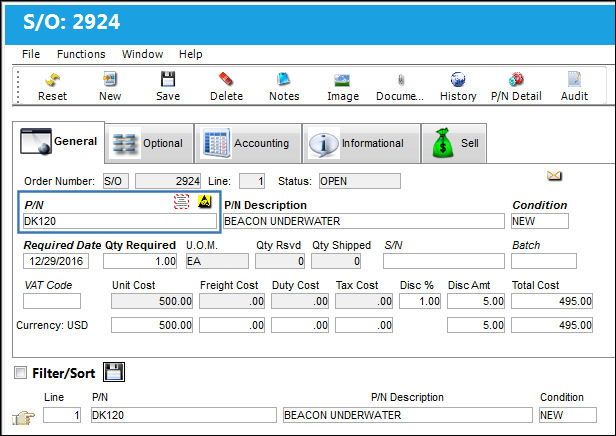Click the Status field OPEN
This screenshot has width=616, height=436.
click(360, 181)
